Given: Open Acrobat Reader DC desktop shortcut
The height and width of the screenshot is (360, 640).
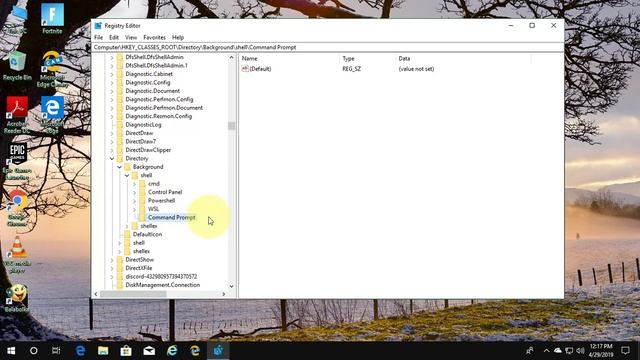Looking at the screenshot, I should click(x=17, y=115).
